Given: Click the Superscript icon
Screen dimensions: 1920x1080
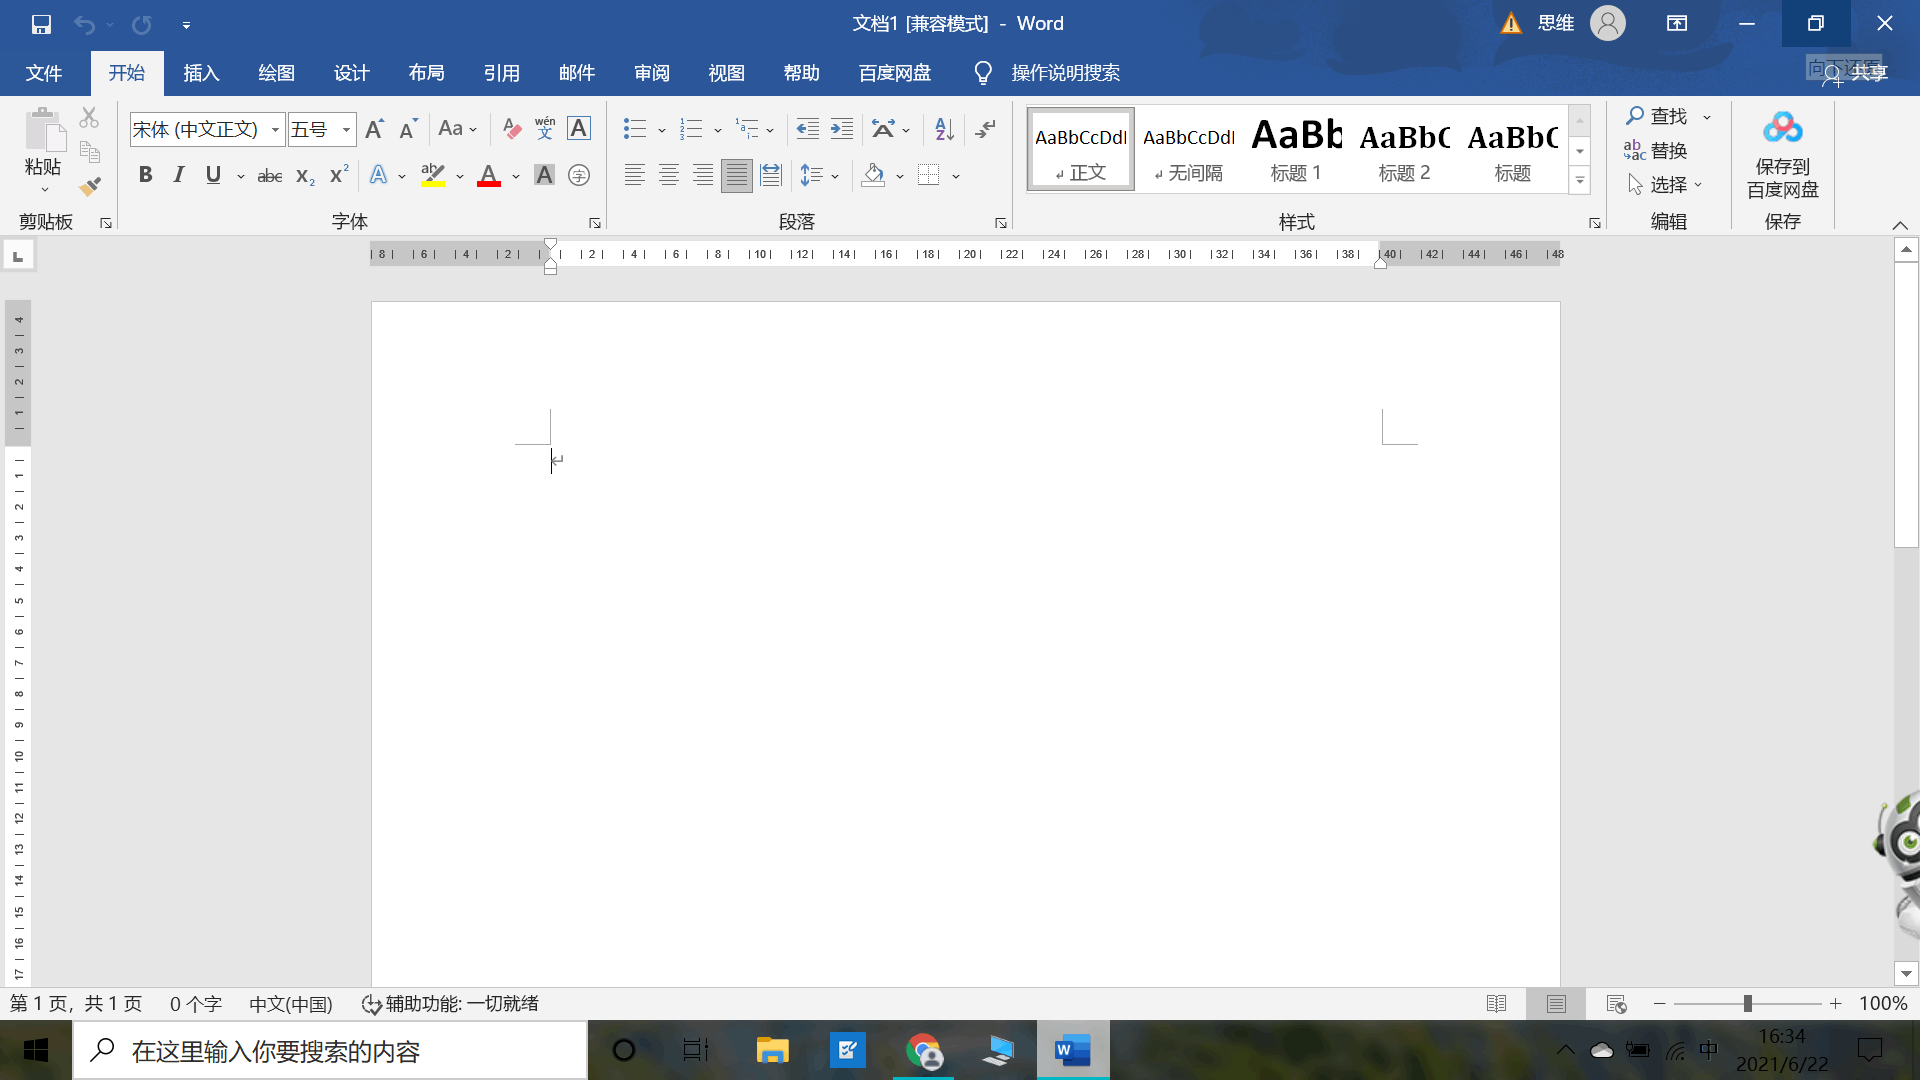Looking at the screenshot, I should click(339, 175).
